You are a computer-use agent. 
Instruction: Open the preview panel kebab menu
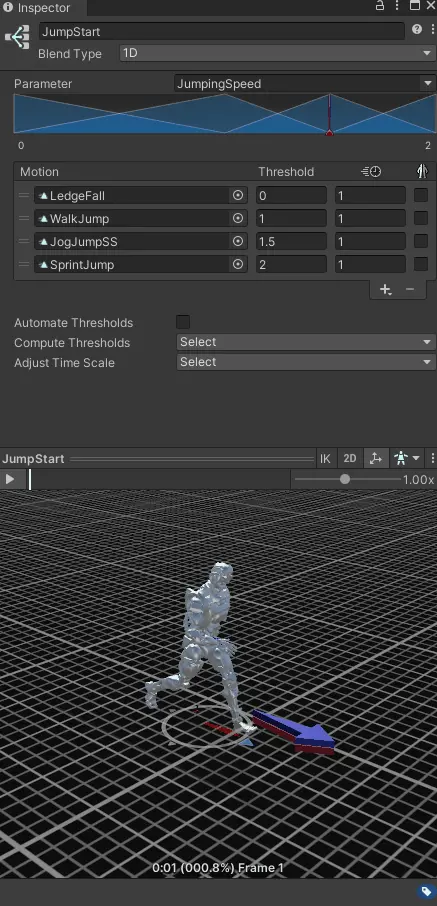tap(432, 459)
